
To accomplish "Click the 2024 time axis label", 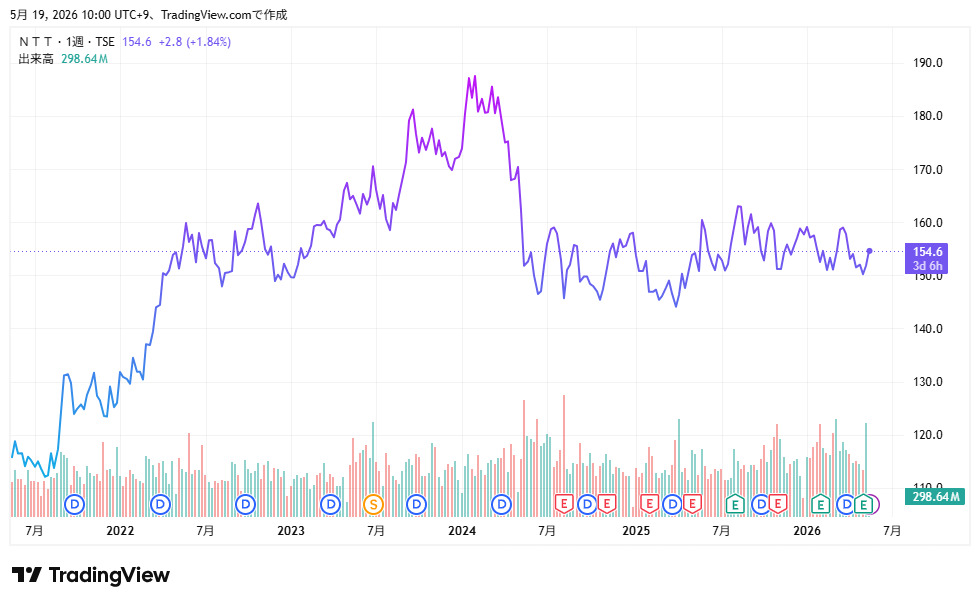I will tap(462, 531).
